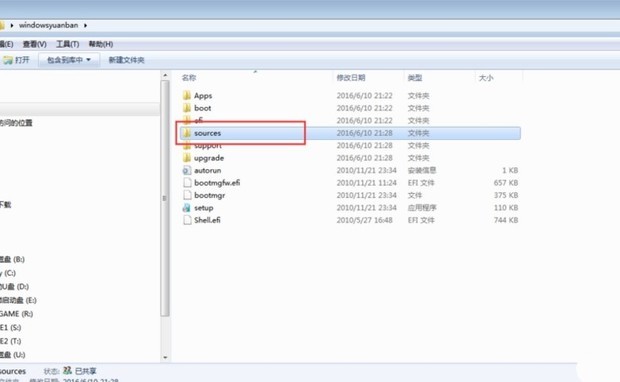Click the 安装信息 type of autorun

coord(422,170)
